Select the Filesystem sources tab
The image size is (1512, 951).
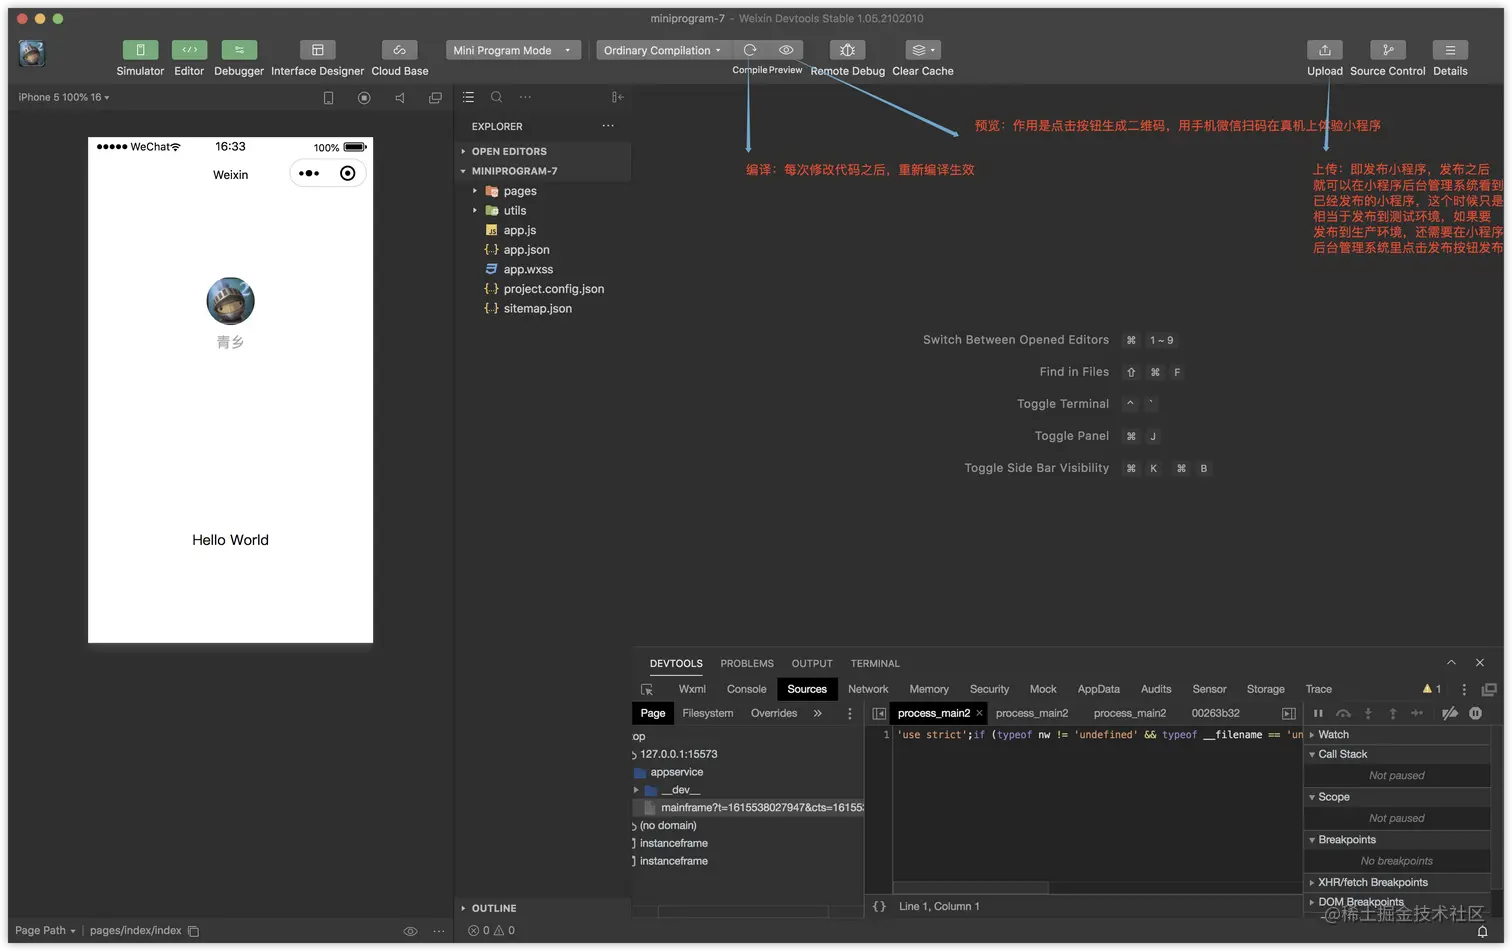(707, 713)
